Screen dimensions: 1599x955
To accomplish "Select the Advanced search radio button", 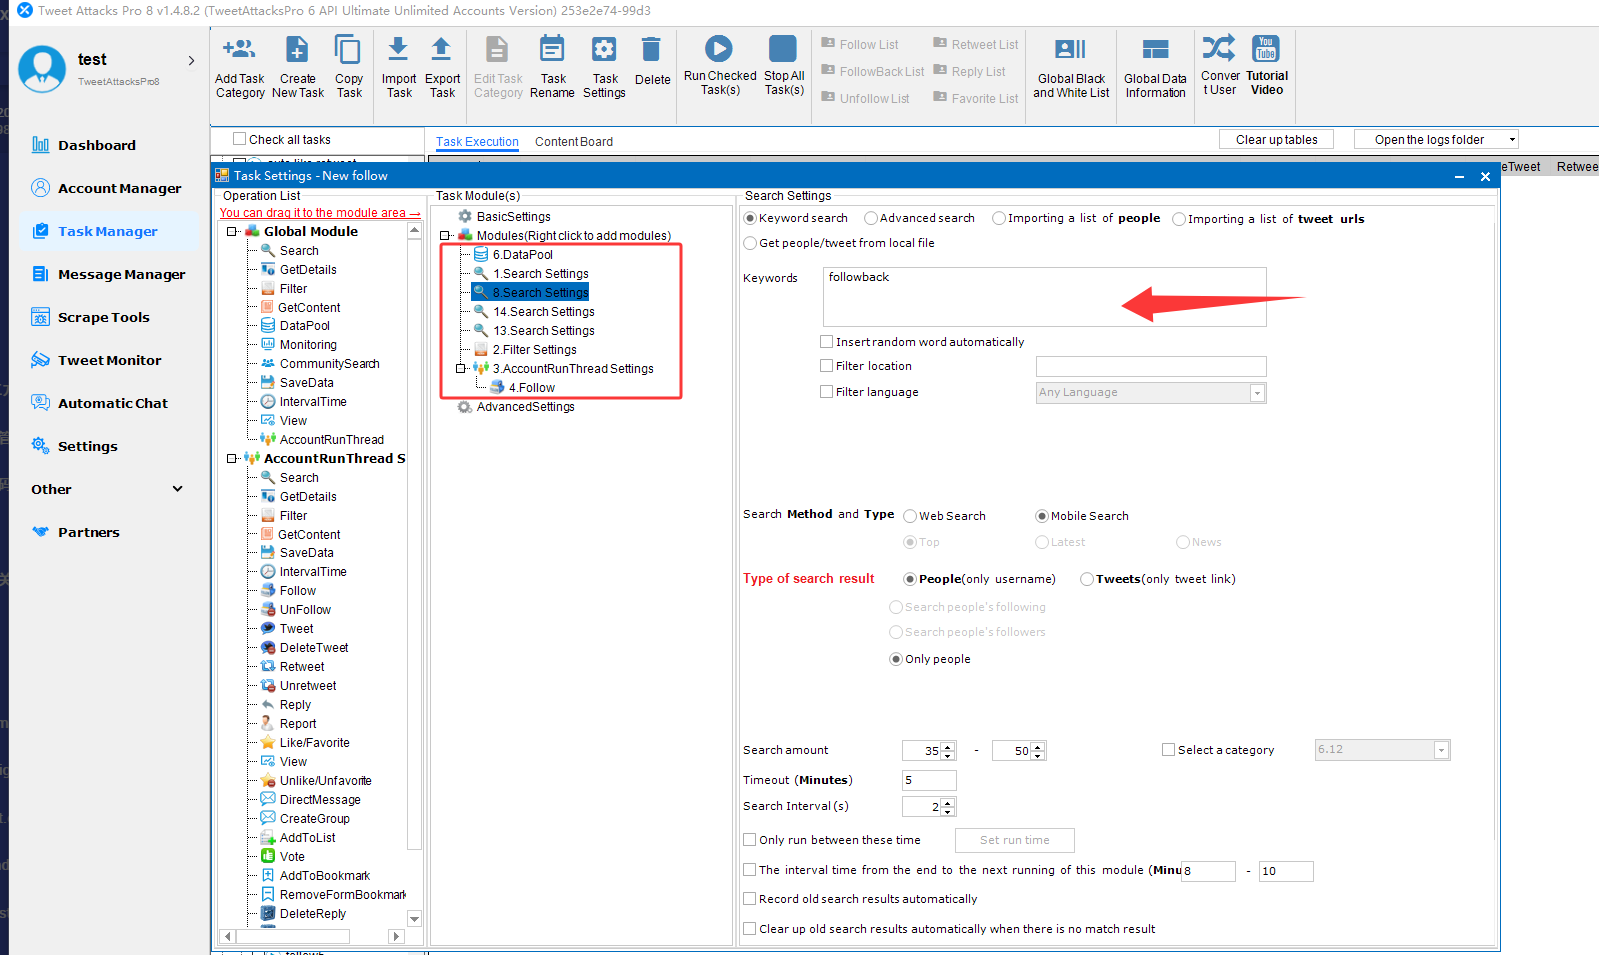I will 871,218.
